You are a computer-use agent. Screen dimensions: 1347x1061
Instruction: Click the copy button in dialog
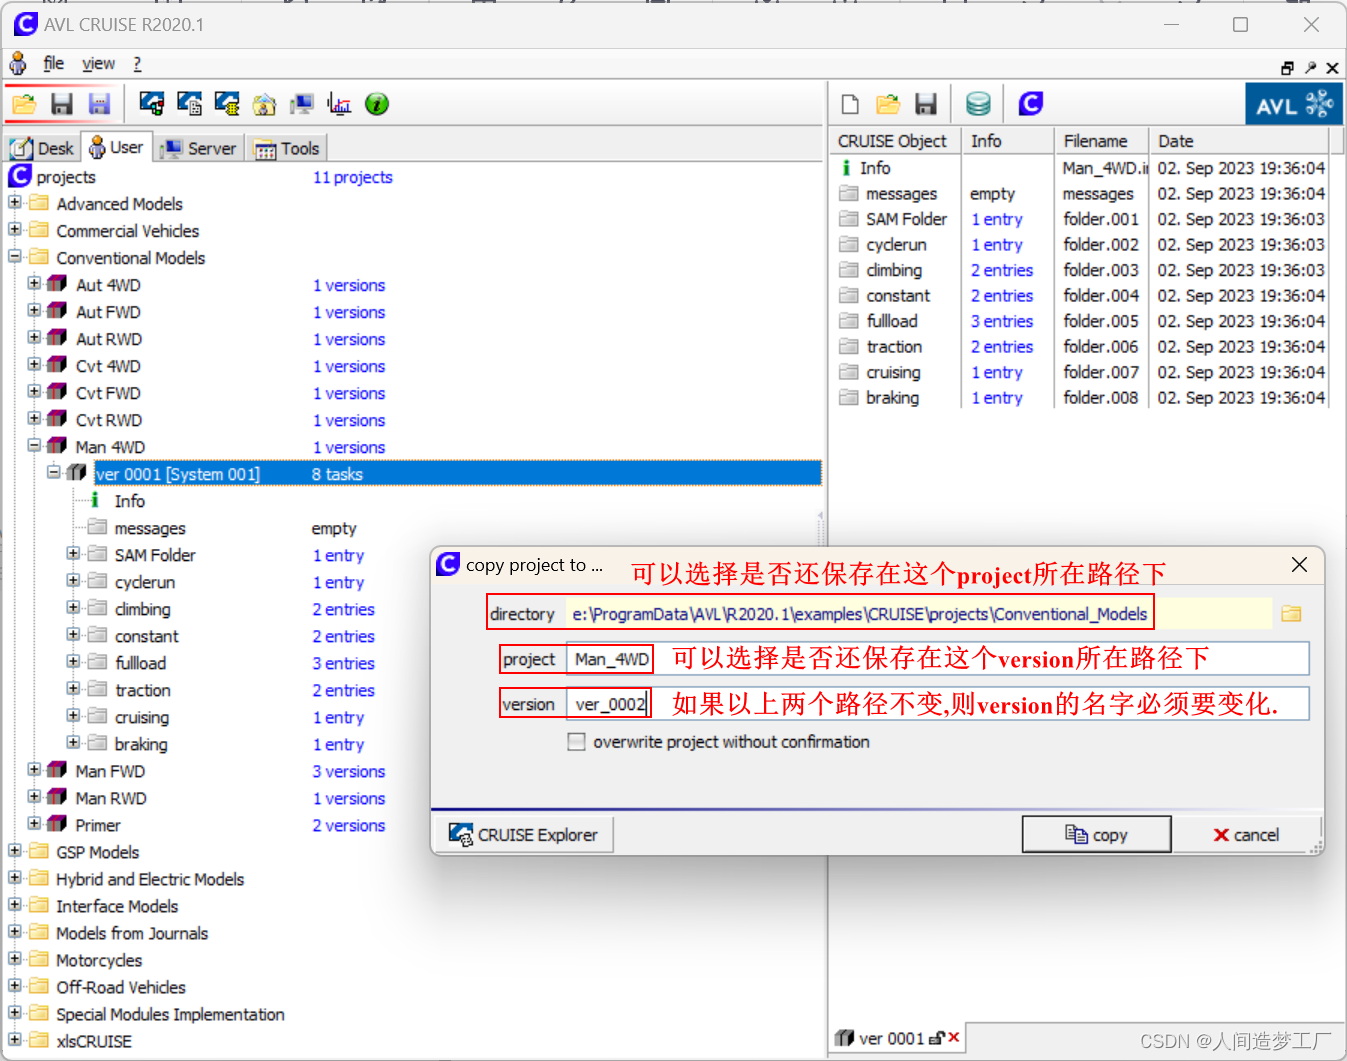(x=1096, y=834)
